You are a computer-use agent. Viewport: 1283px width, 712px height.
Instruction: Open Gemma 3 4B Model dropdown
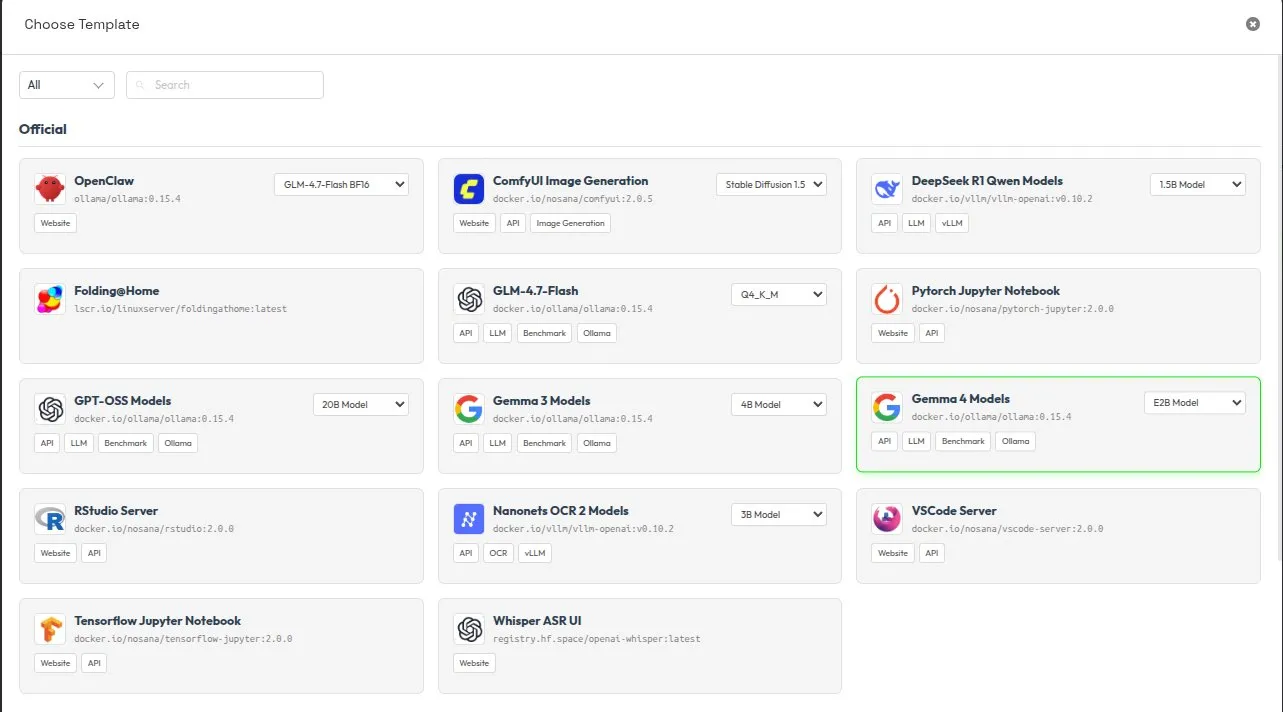[779, 404]
